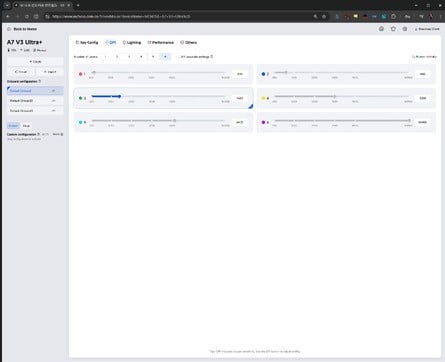The image size is (445, 362).
Task: Click the info icon beside X/Y separate settings
Action: pos(212,57)
